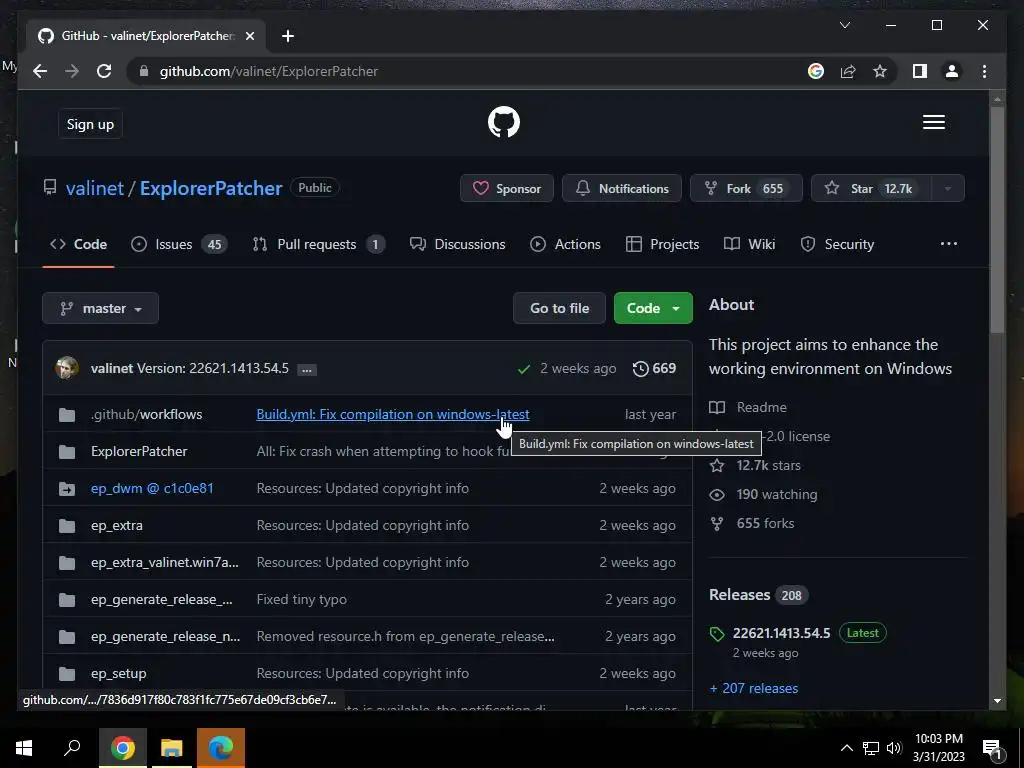Expand the green Code dropdown

(653, 308)
